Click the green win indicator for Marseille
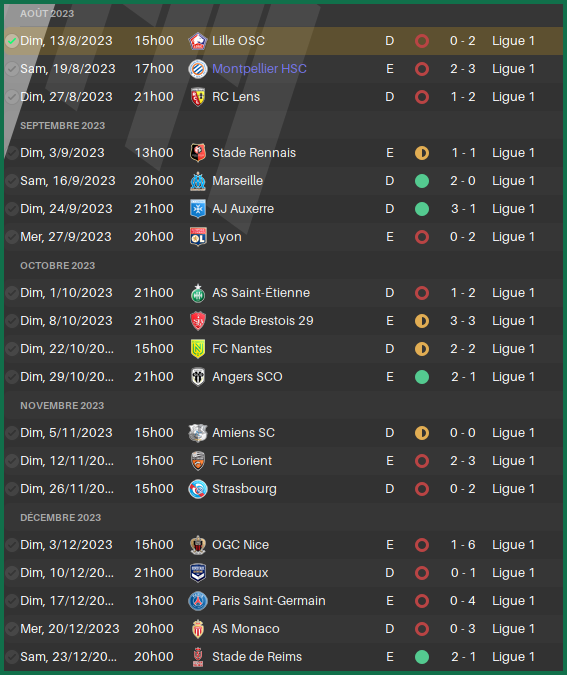The width and height of the screenshot is (567, 675). coord(422,181)
